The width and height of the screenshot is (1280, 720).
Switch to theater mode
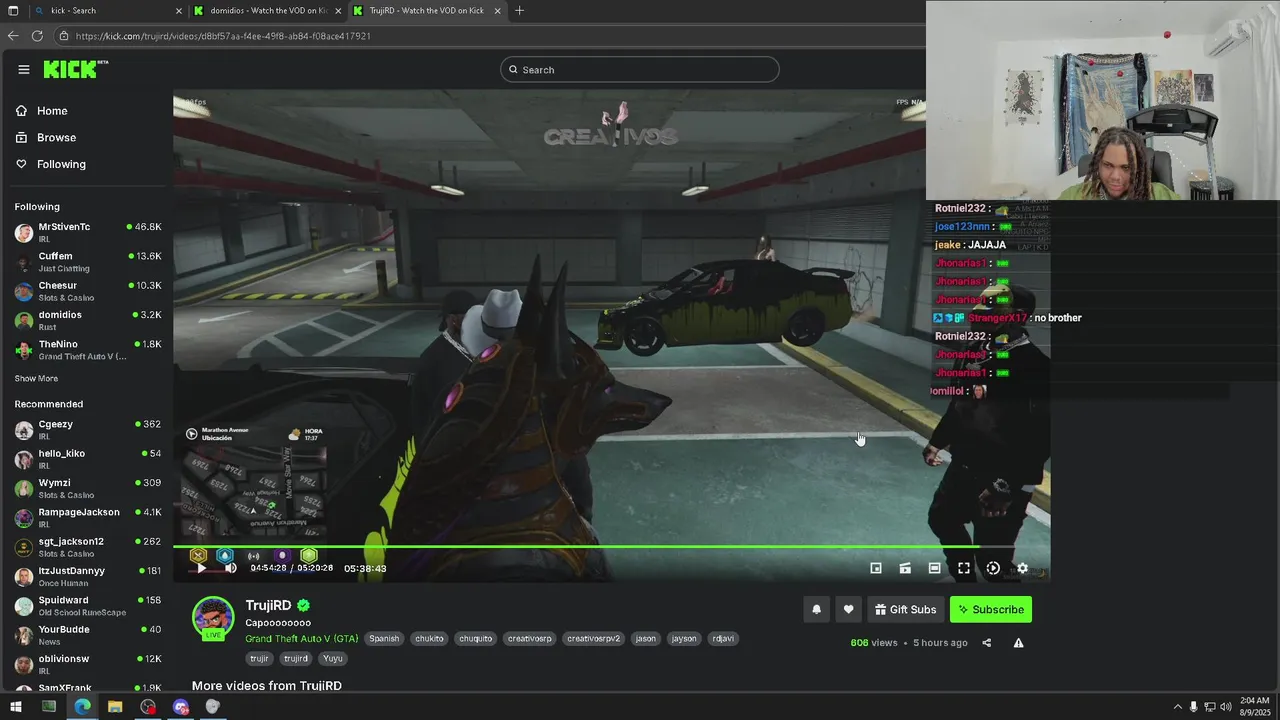(934, 568)
